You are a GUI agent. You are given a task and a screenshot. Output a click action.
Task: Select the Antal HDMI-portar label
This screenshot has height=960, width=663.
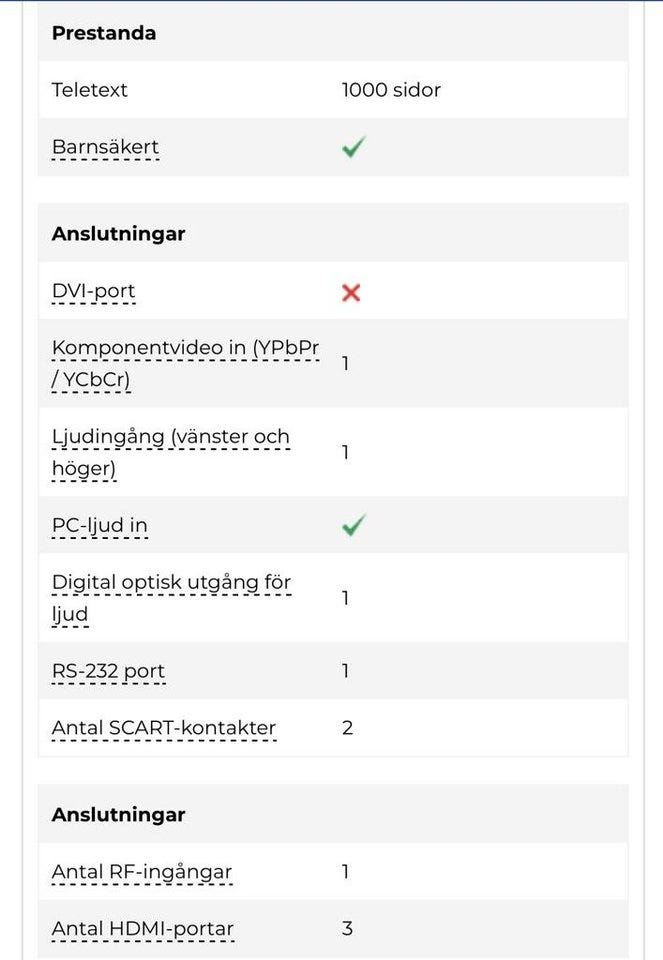pos(143,928)
